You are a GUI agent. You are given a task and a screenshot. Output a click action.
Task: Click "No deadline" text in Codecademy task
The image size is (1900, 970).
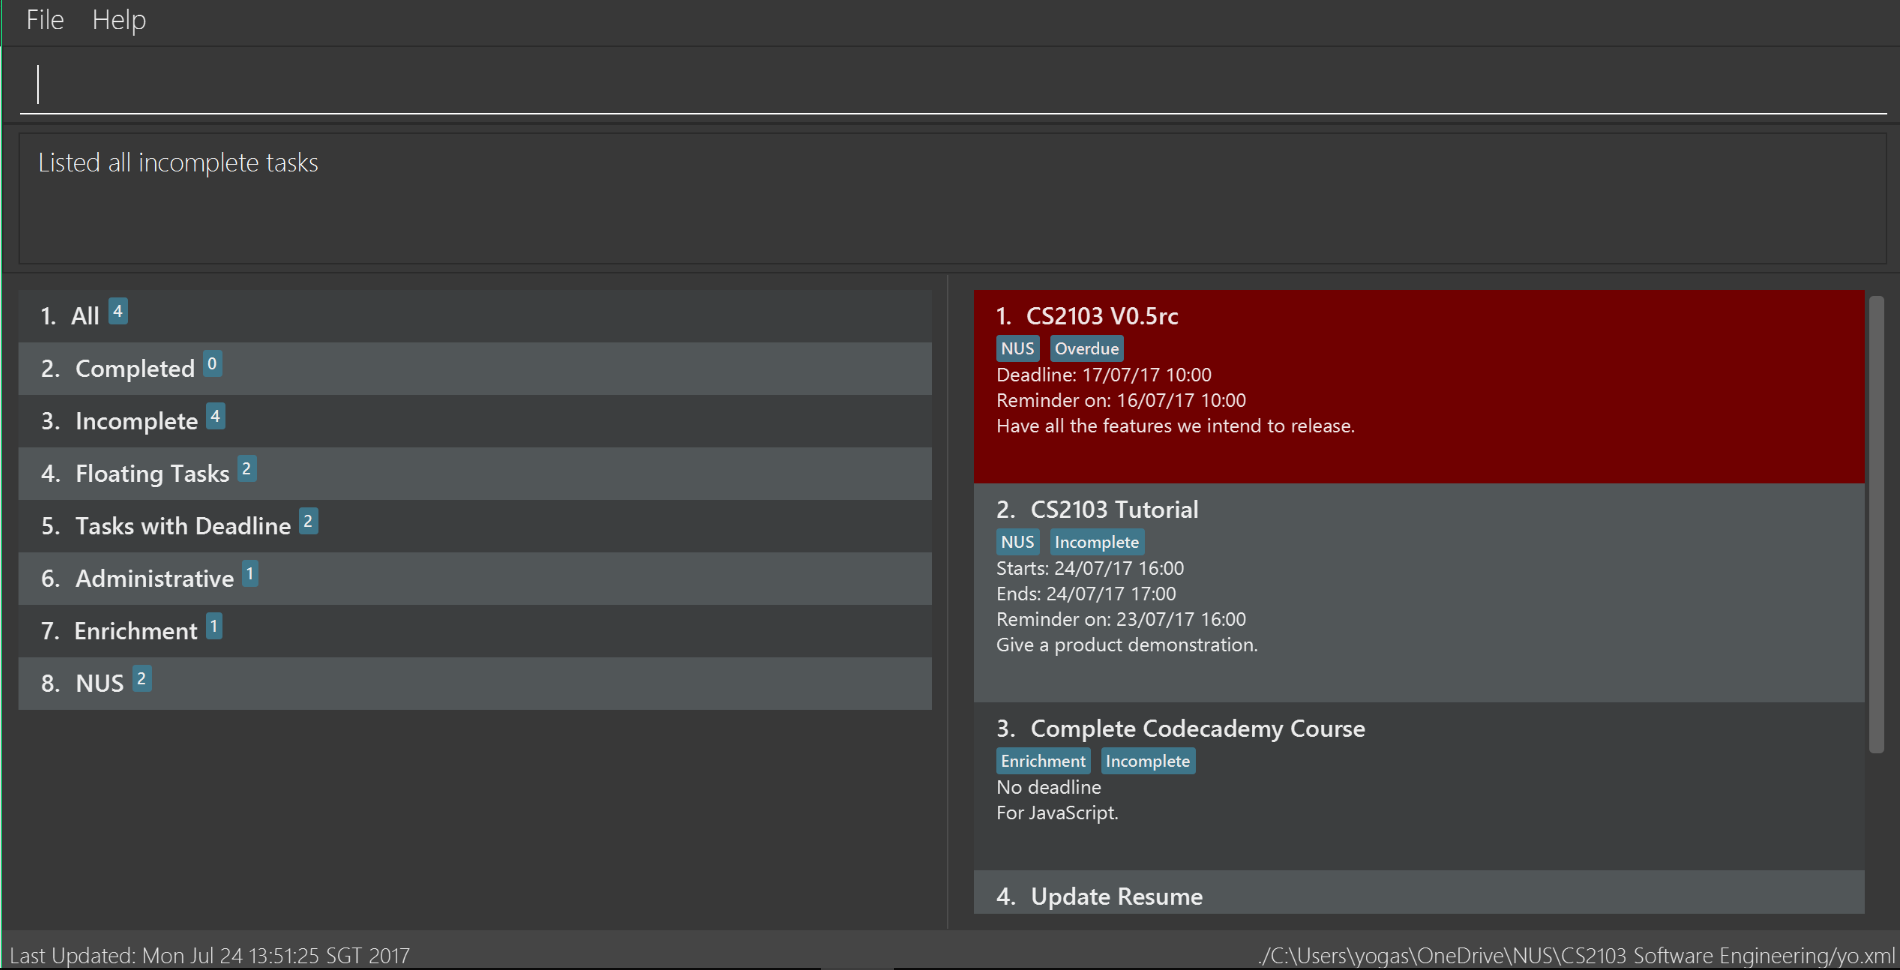click(1049, 788)
